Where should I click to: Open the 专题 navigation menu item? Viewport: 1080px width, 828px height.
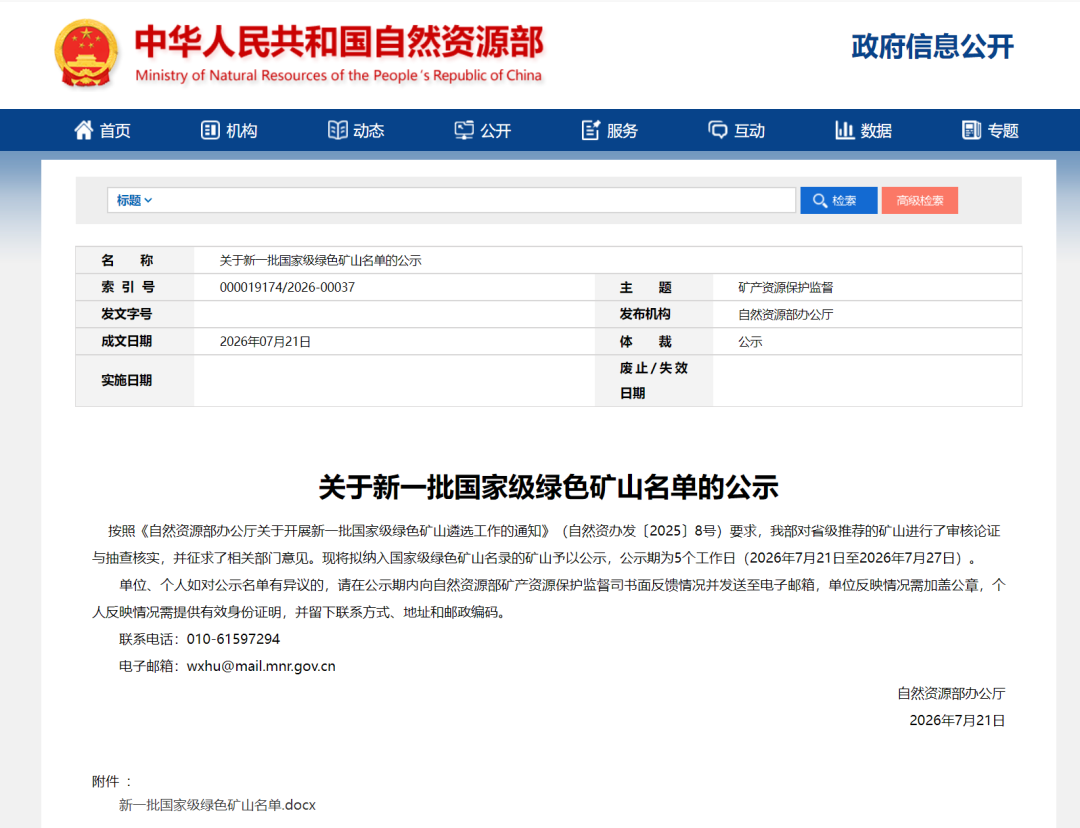pos(990,130)
